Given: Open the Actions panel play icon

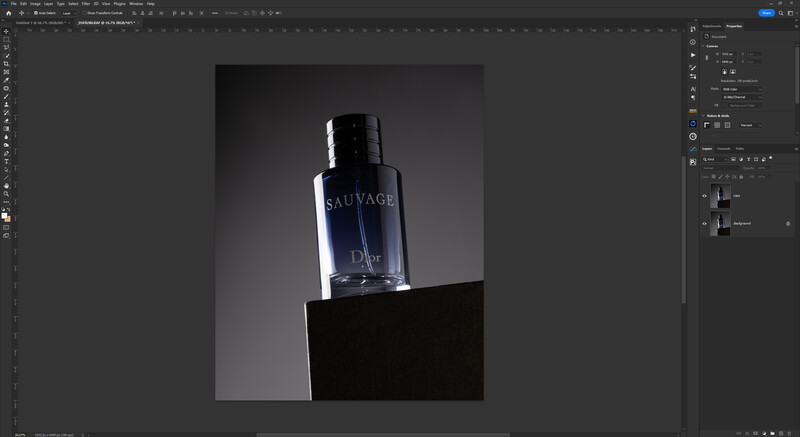Looking at the screenshot, I should click(693, 55).
